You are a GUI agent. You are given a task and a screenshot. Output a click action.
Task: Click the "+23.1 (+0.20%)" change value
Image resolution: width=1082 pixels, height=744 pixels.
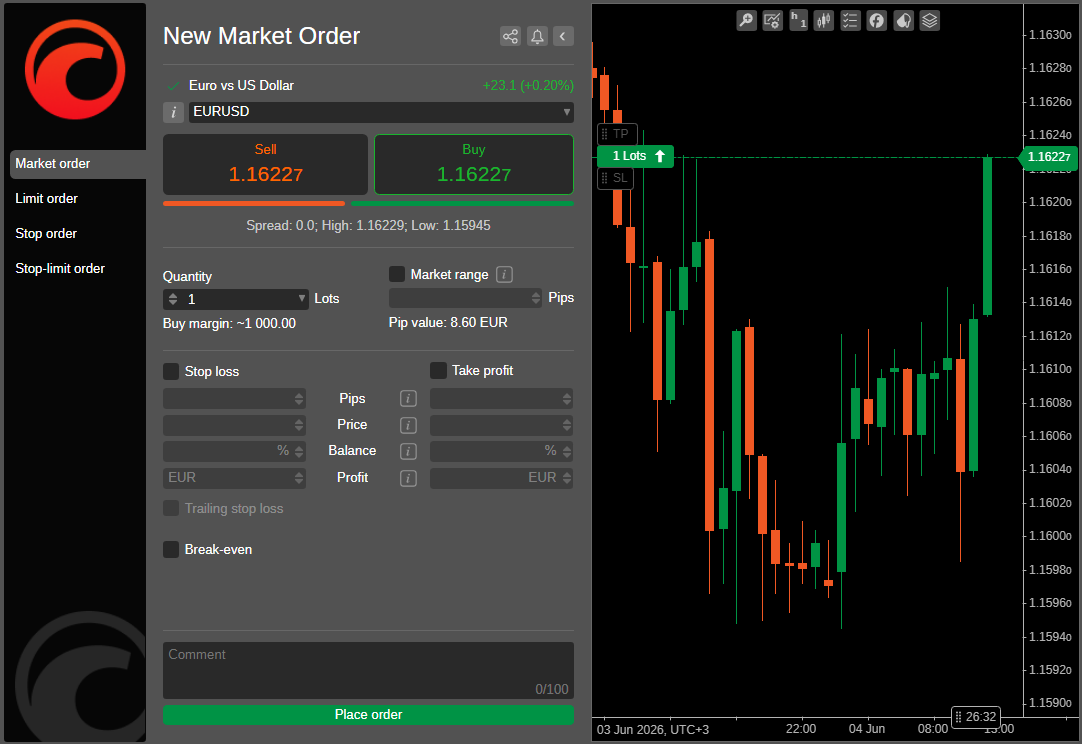pos(528,86)
